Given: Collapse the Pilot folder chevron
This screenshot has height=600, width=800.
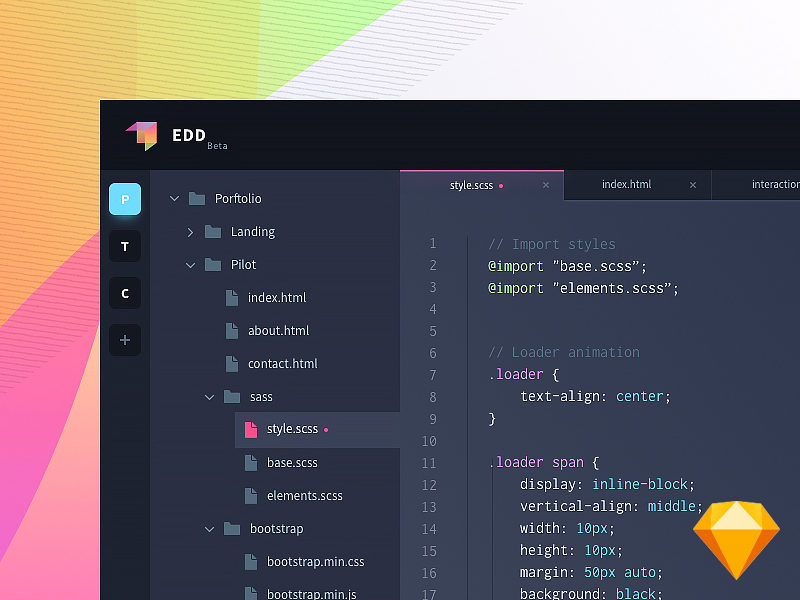Looking at the screenshot, I should (x=190, y=265).
